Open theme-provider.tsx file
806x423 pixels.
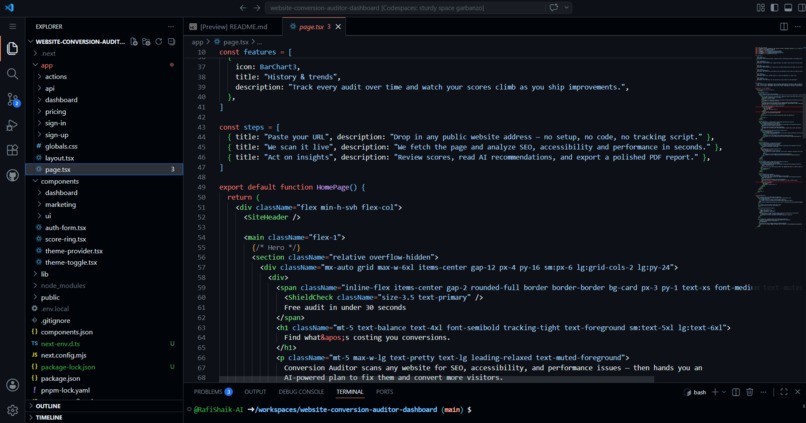[x=104, y=251]
